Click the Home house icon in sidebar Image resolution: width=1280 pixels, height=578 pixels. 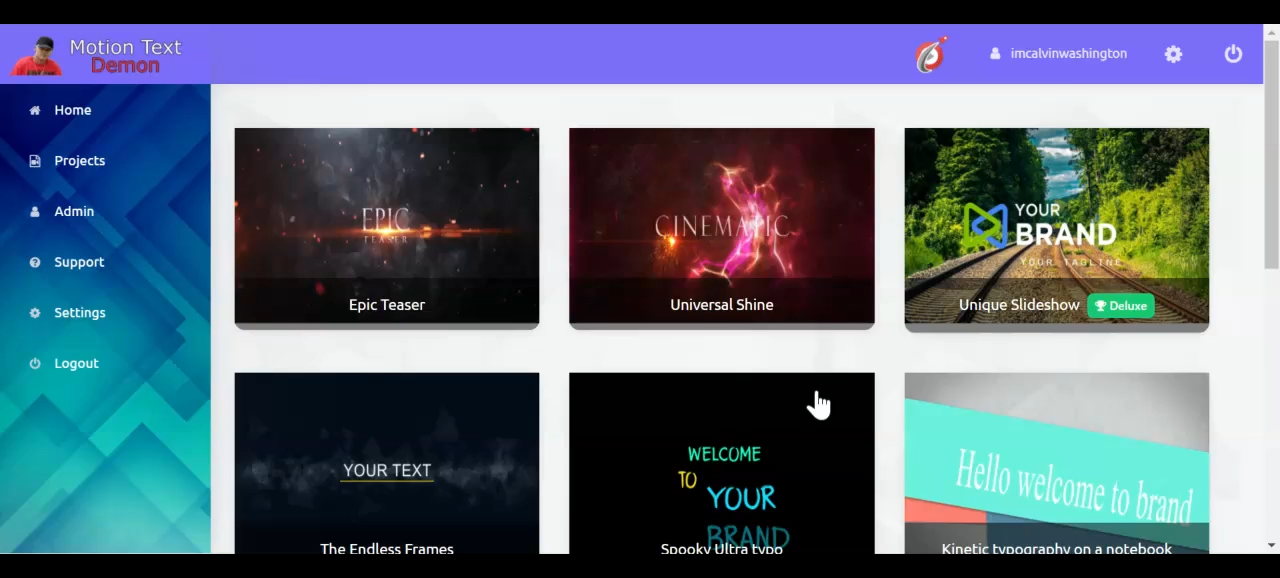35,110
